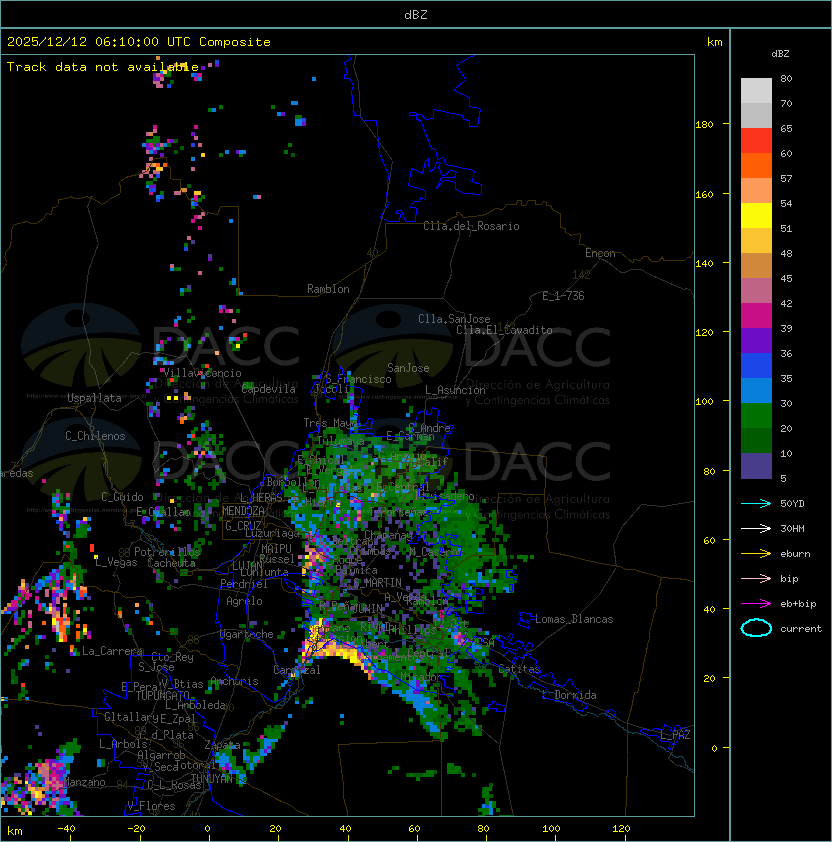The image size is (832, 842).
Task: Pick the red 60-65 dBZ swatch
Action: (756, 141)
